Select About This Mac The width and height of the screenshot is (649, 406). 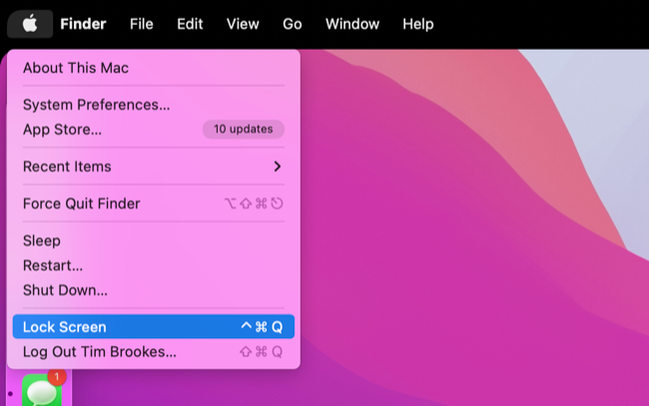tap(154, 68)
